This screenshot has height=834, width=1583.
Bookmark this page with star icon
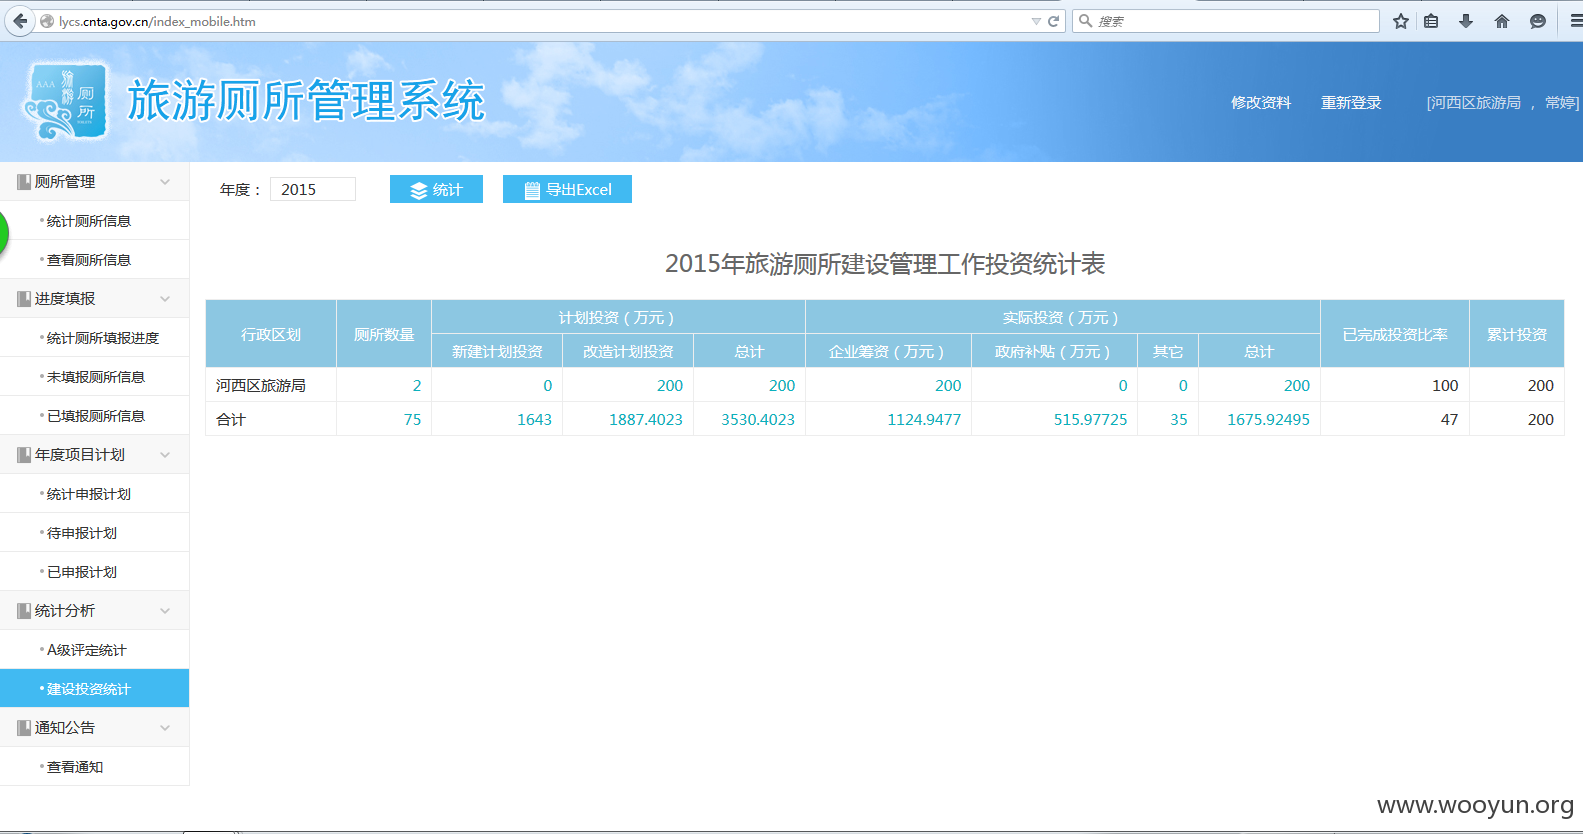pos(1401,21)
